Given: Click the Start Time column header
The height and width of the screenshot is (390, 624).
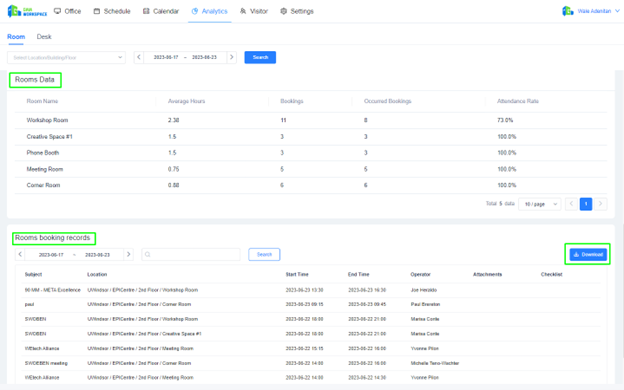Looking at the screenshot, I should [297, 275].
